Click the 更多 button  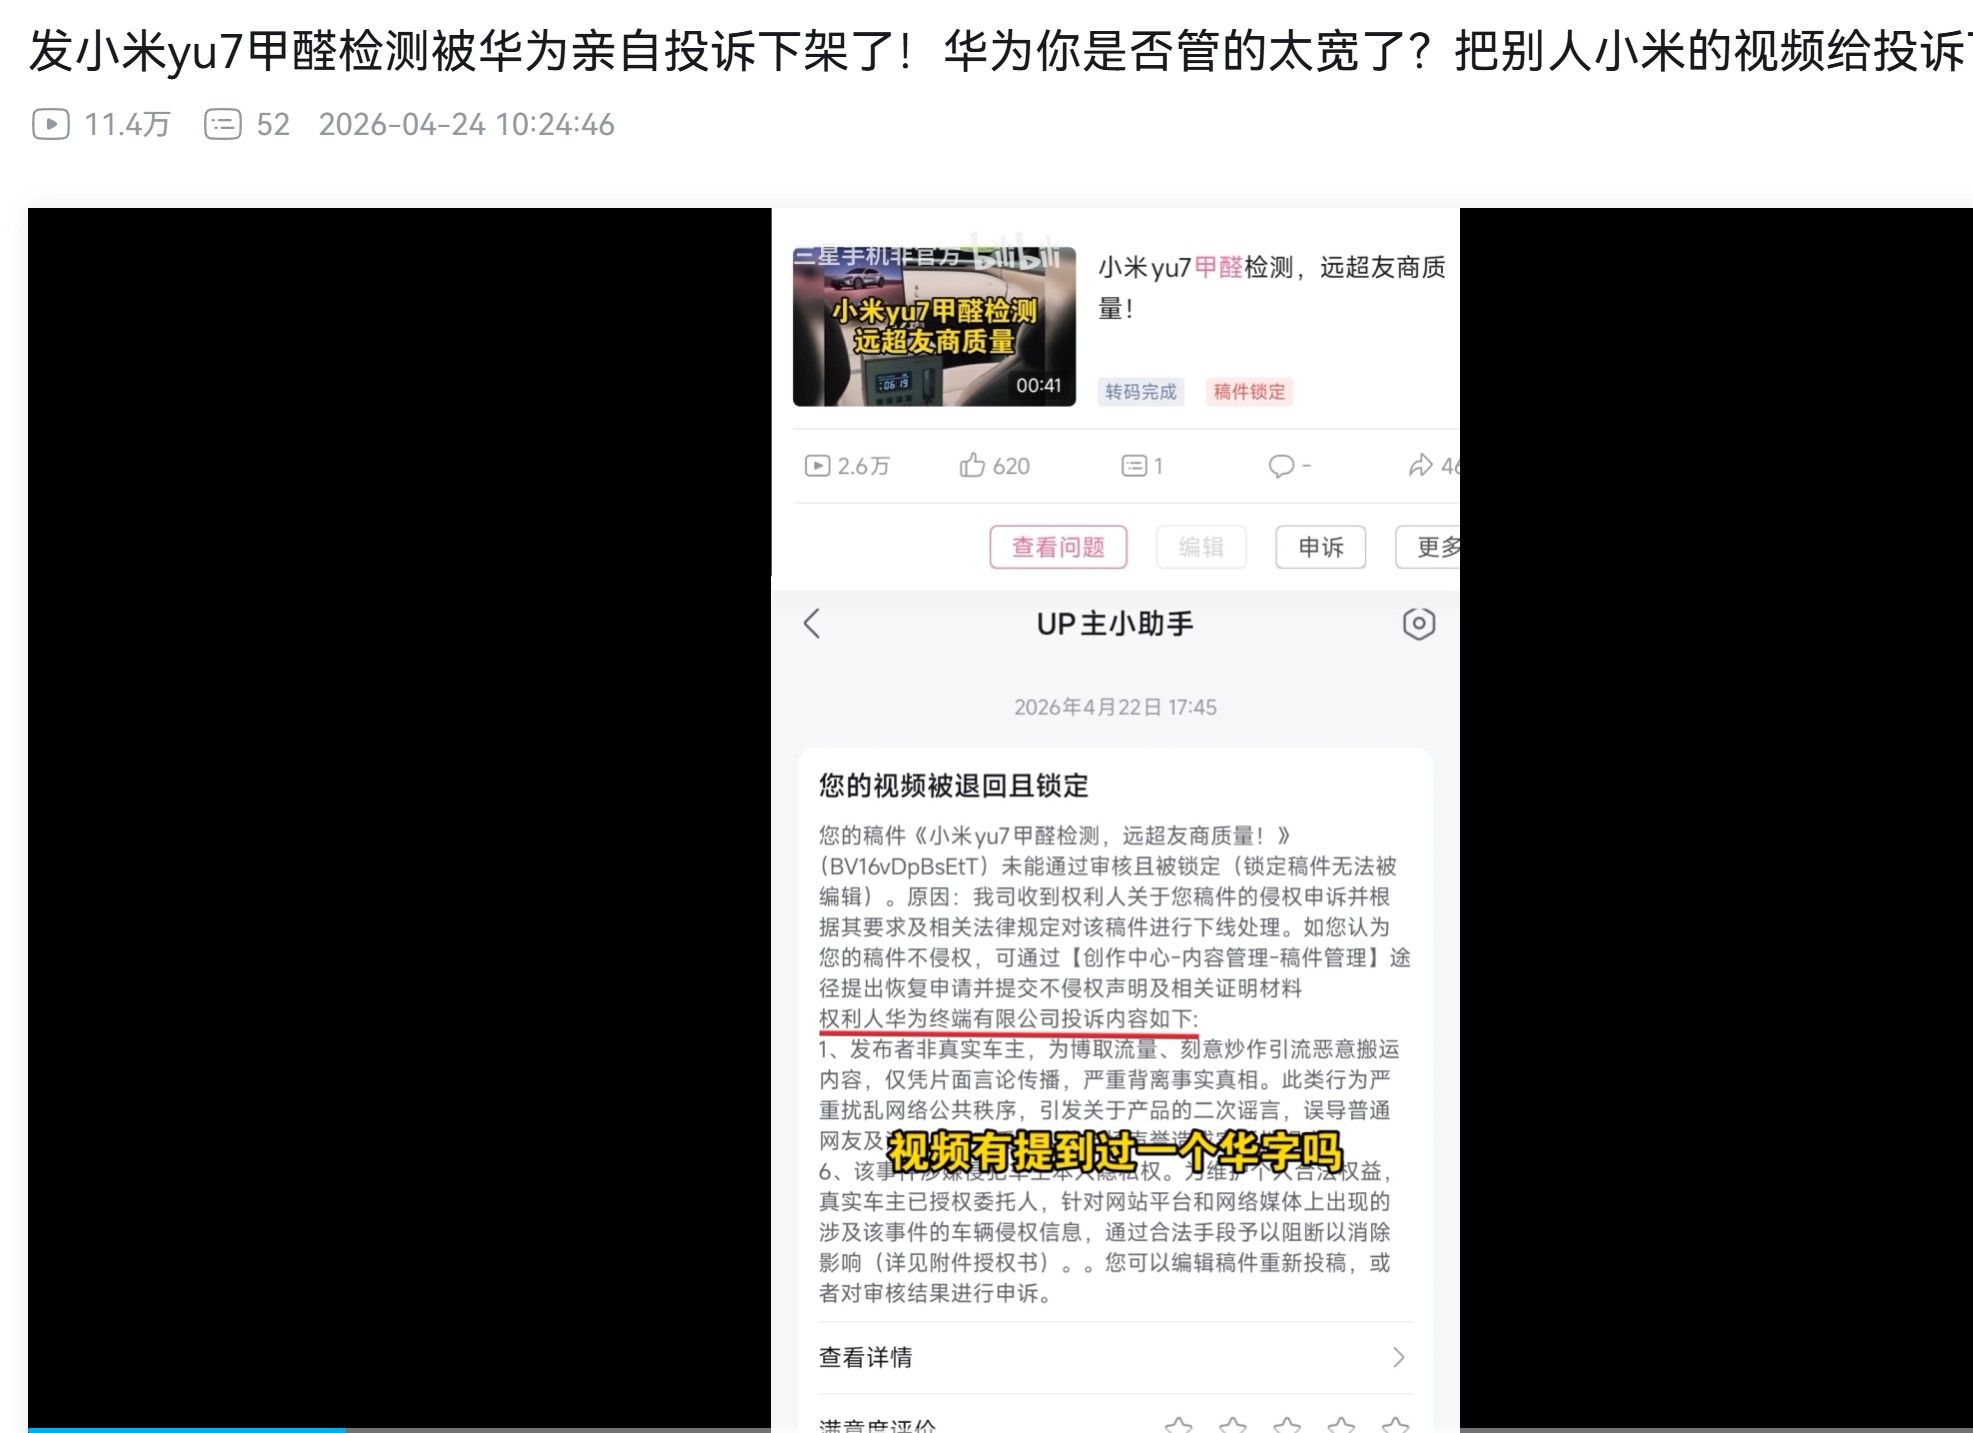pos(1428,547)
